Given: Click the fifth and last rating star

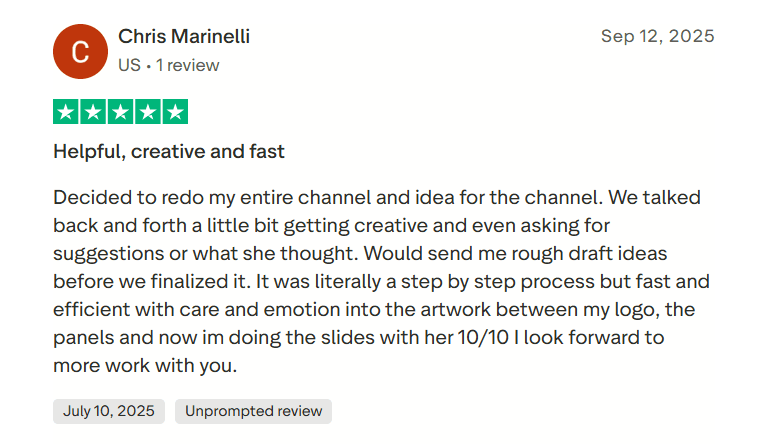Looking at the screenshot, I should coord(174,112).
